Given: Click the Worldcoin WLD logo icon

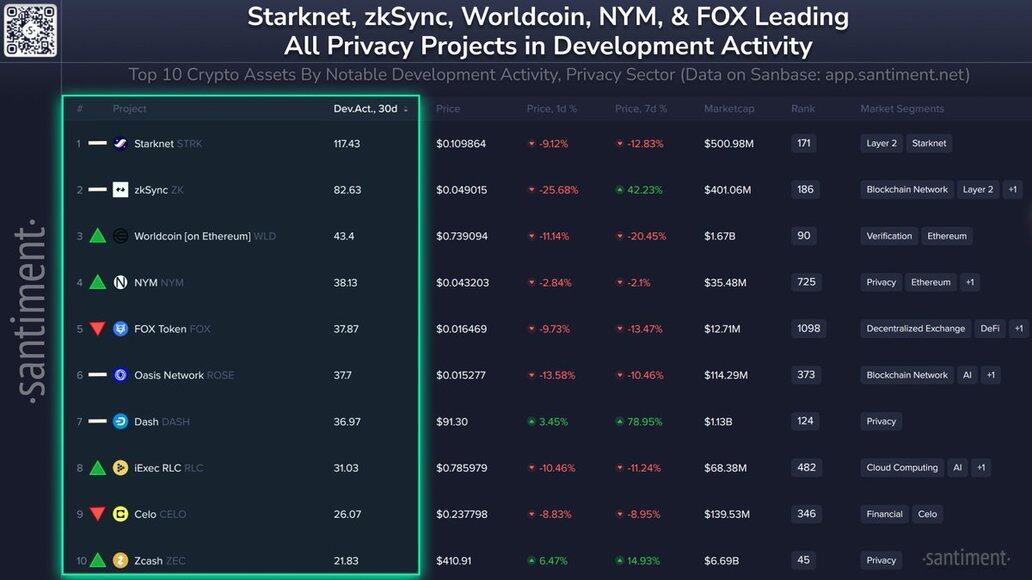Looking at the screenshot, I should coord(120,236).
